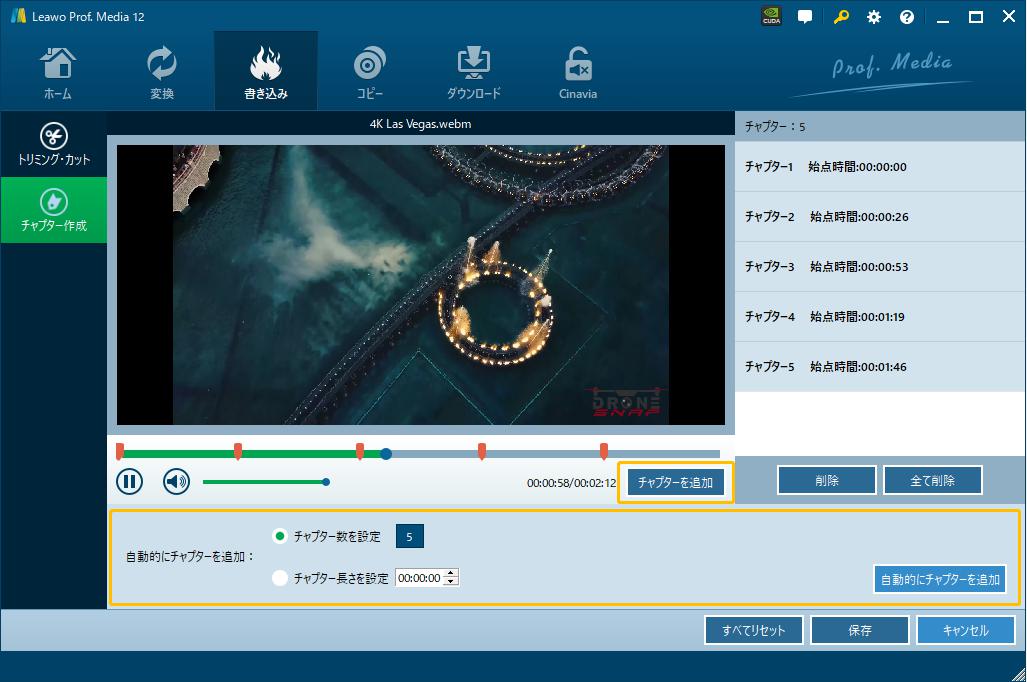1027x682 pixels.
Task: Mute the audio with speaker icon
Action: (177, 482)
